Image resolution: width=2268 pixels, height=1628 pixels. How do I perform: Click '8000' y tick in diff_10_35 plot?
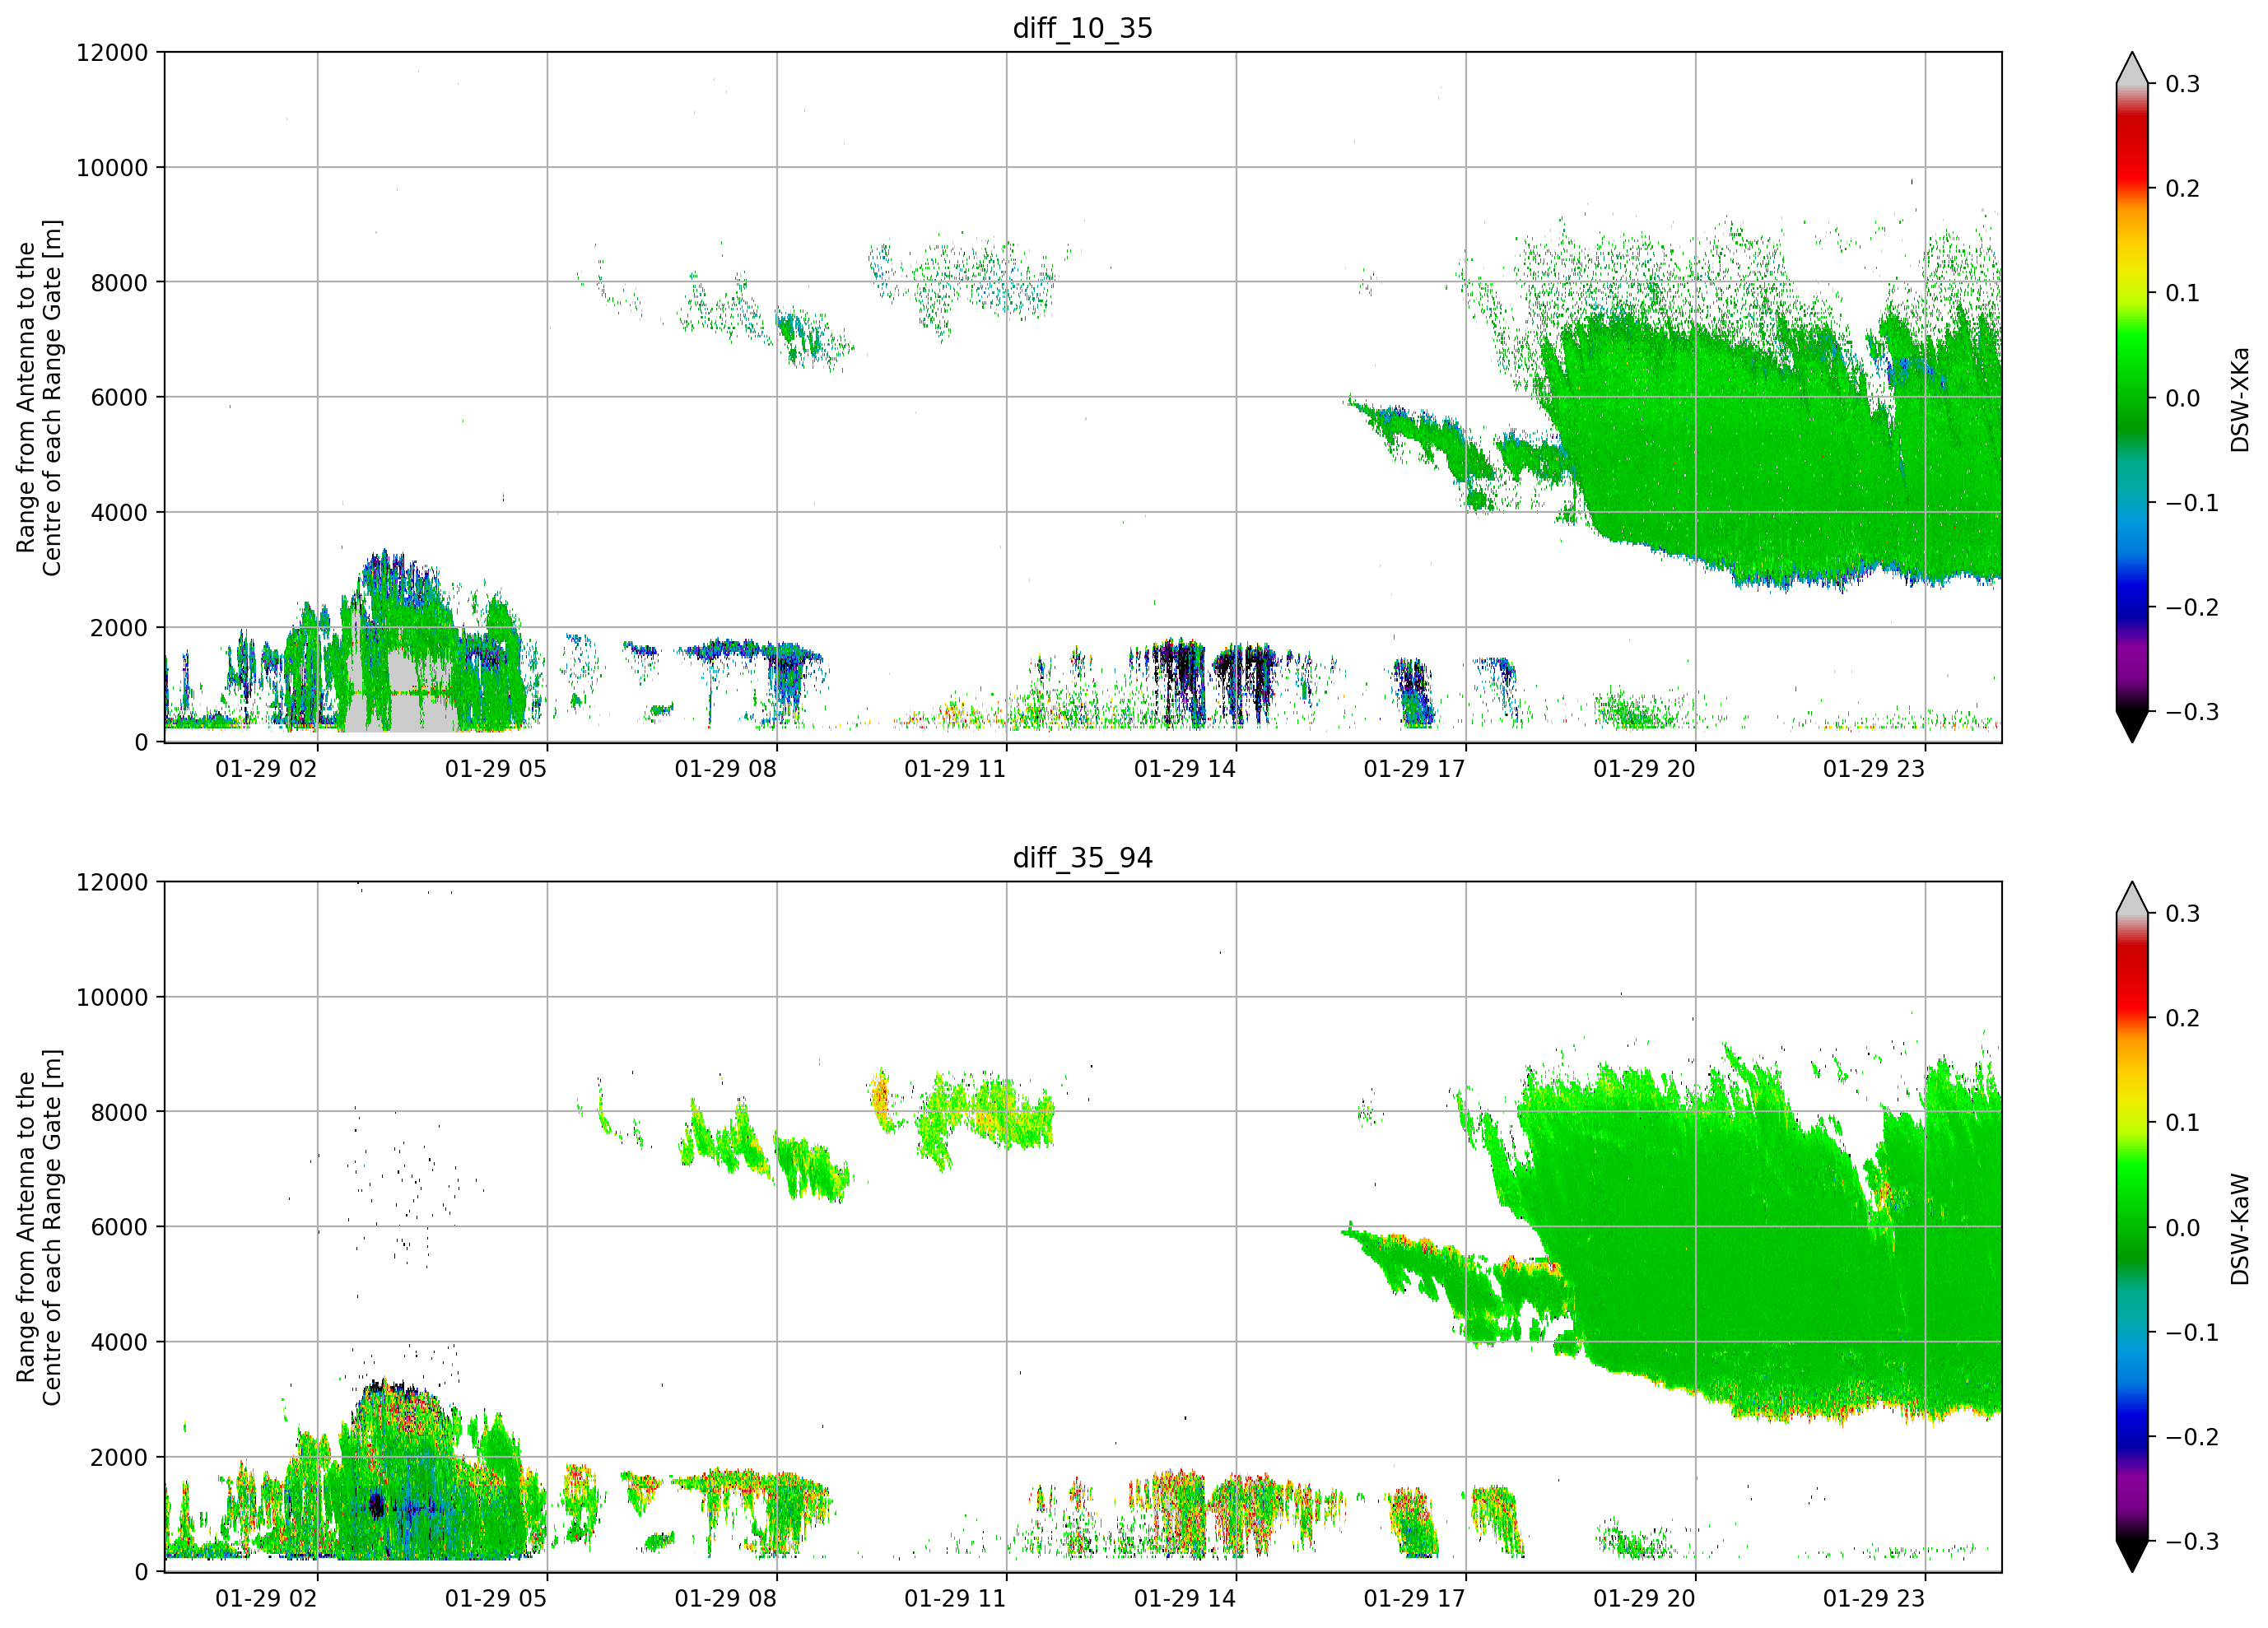tap(119, 282)
